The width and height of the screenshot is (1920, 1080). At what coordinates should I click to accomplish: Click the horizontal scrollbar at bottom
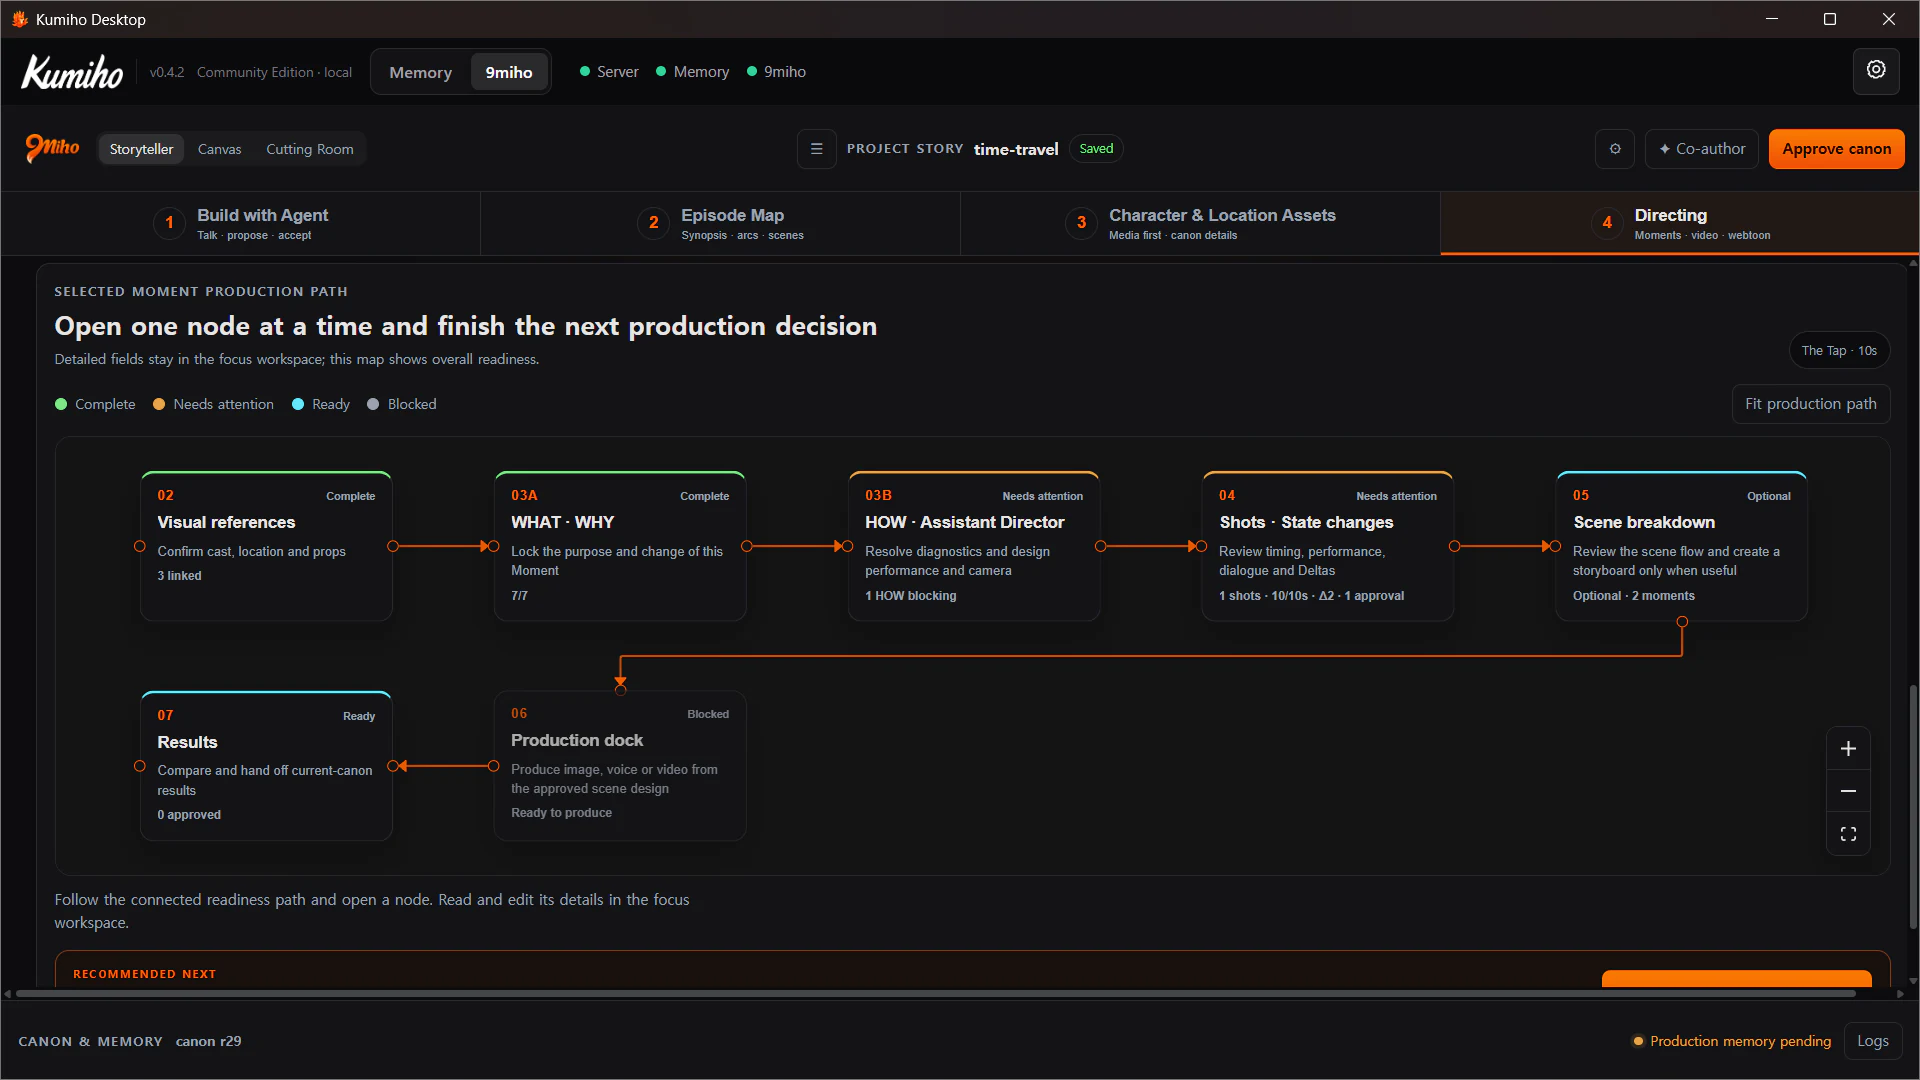tap(935, 993)
